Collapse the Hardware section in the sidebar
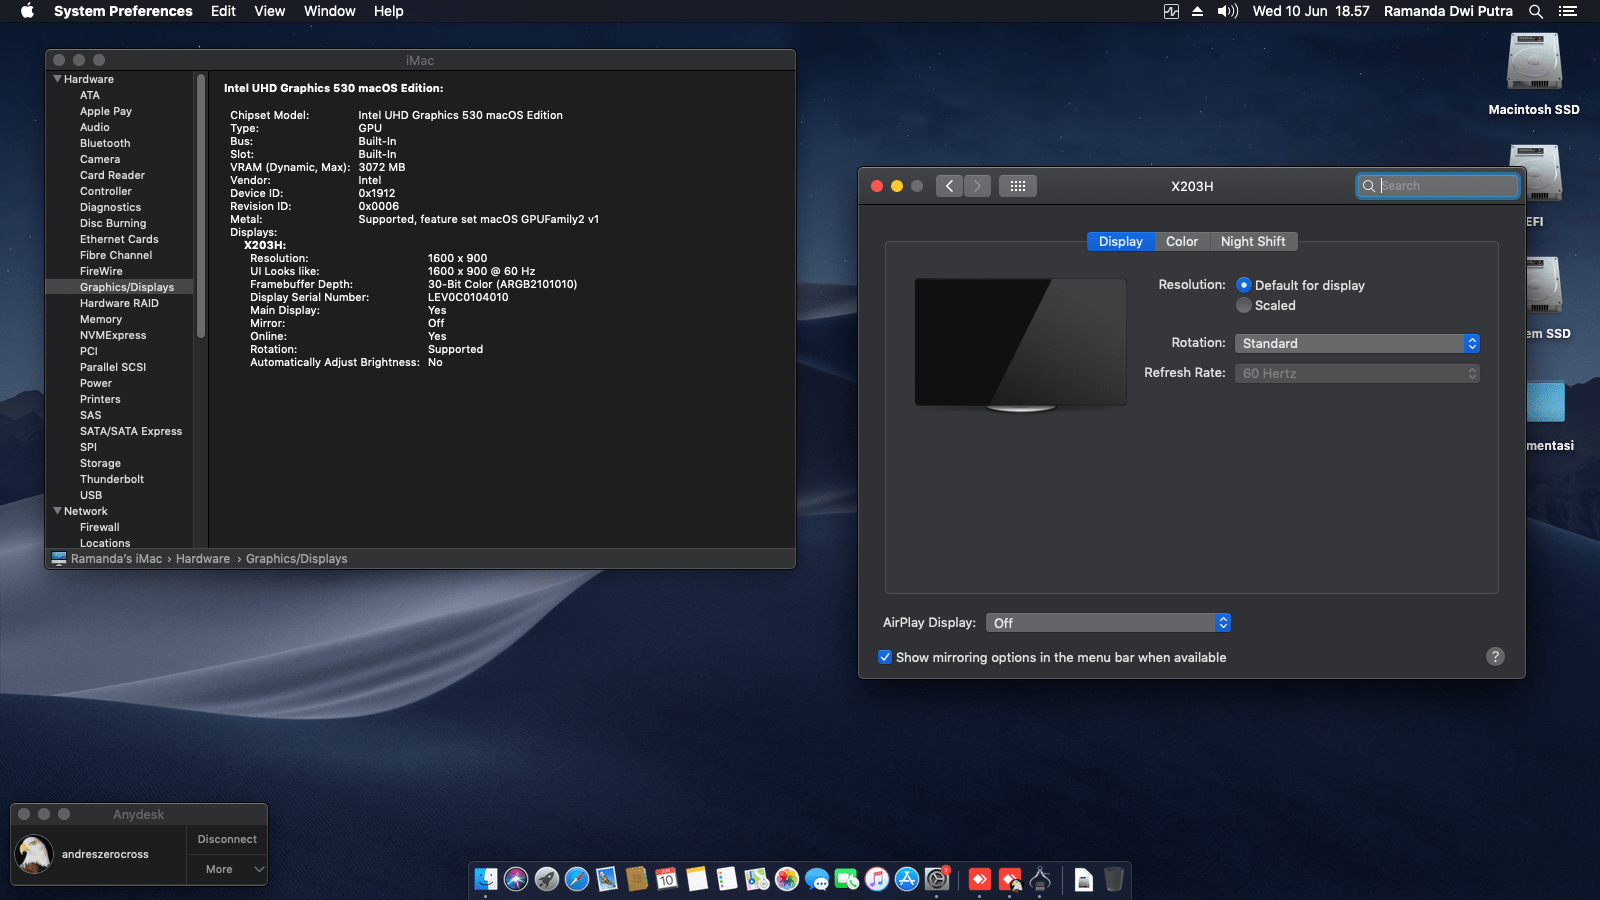This screenshot has width=1600, height=900. point(58,79)
